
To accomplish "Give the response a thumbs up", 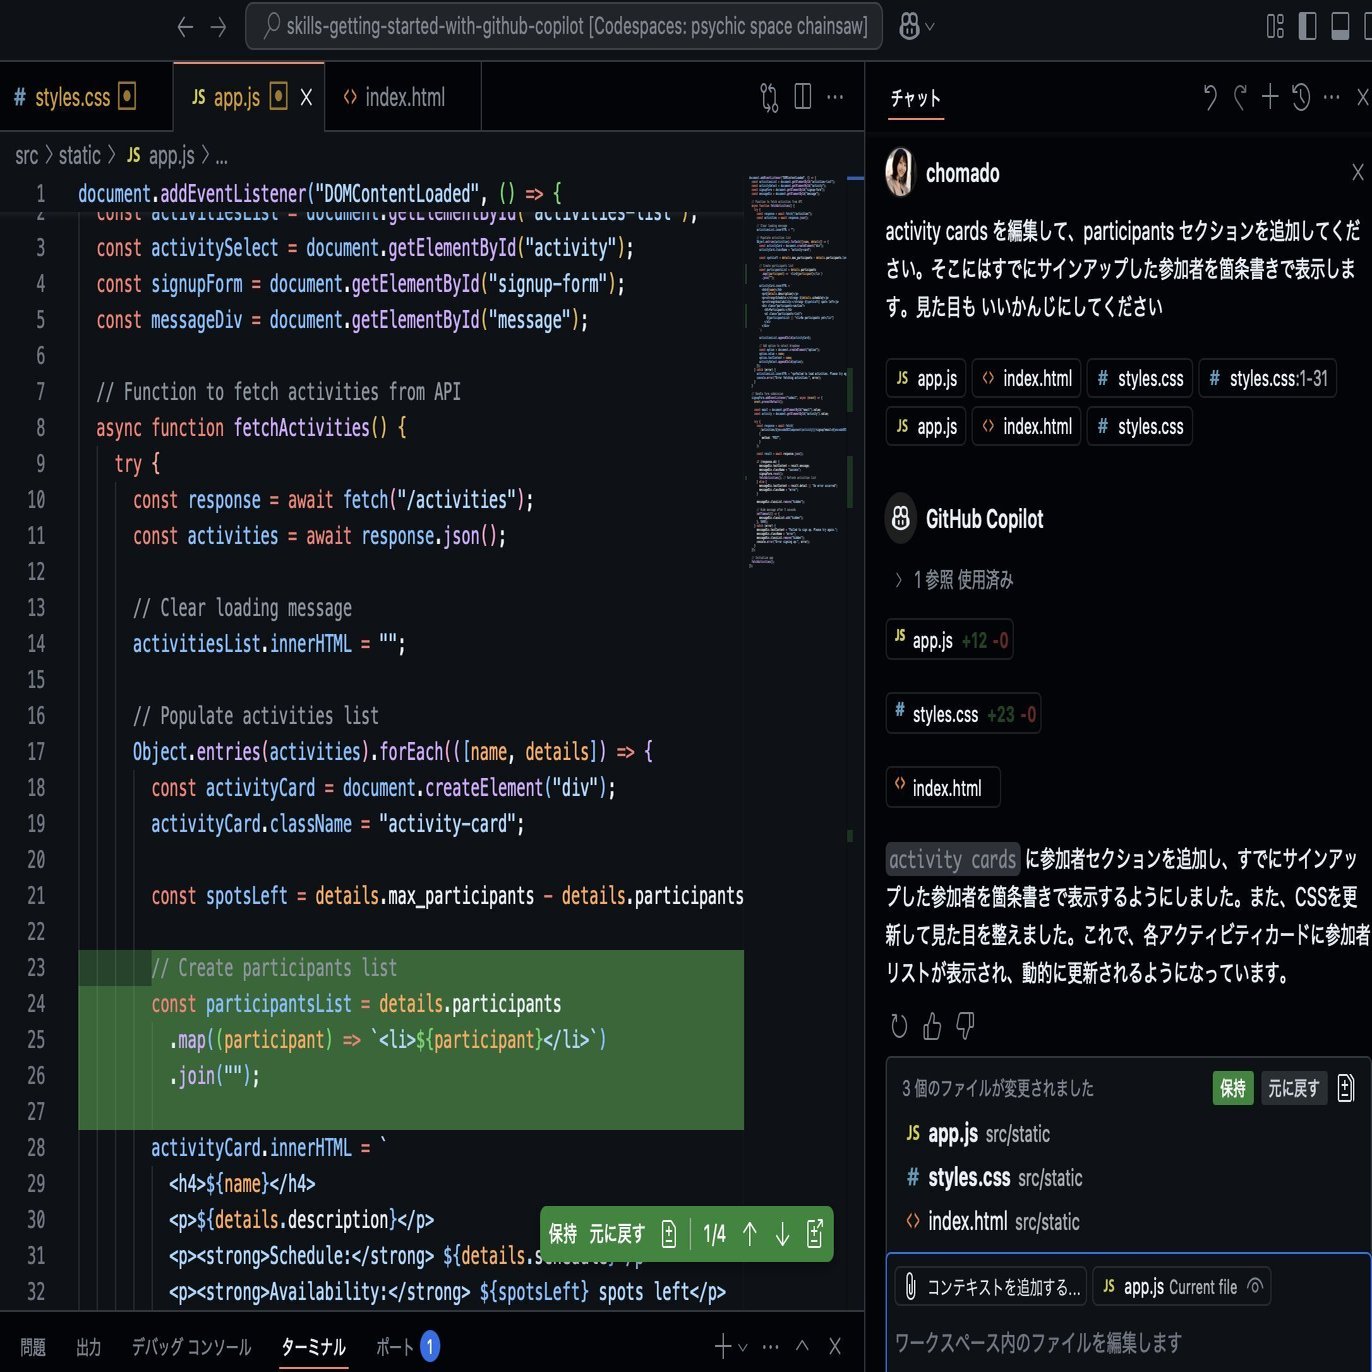I will pos(932,1026).
